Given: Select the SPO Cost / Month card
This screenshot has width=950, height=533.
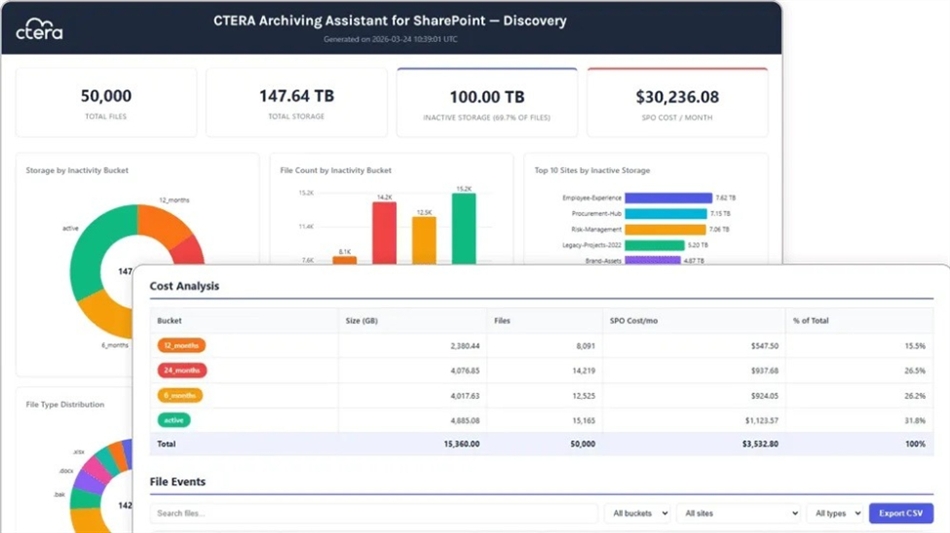Looking at the screenshot, I should coord(677,102).
